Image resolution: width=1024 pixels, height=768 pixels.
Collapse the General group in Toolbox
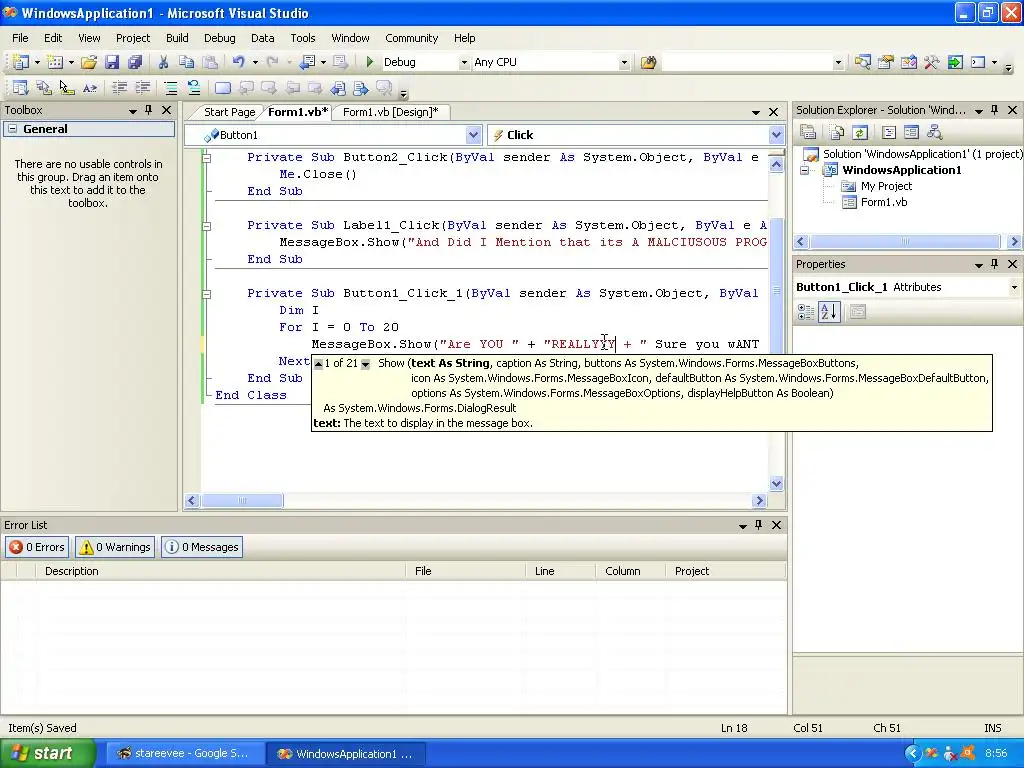tap(12, 129)
